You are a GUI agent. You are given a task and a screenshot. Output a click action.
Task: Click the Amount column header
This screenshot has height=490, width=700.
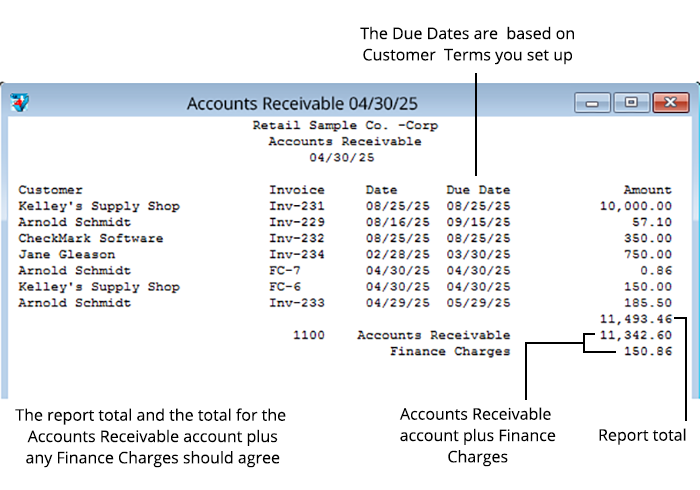(x=647, y=190)
